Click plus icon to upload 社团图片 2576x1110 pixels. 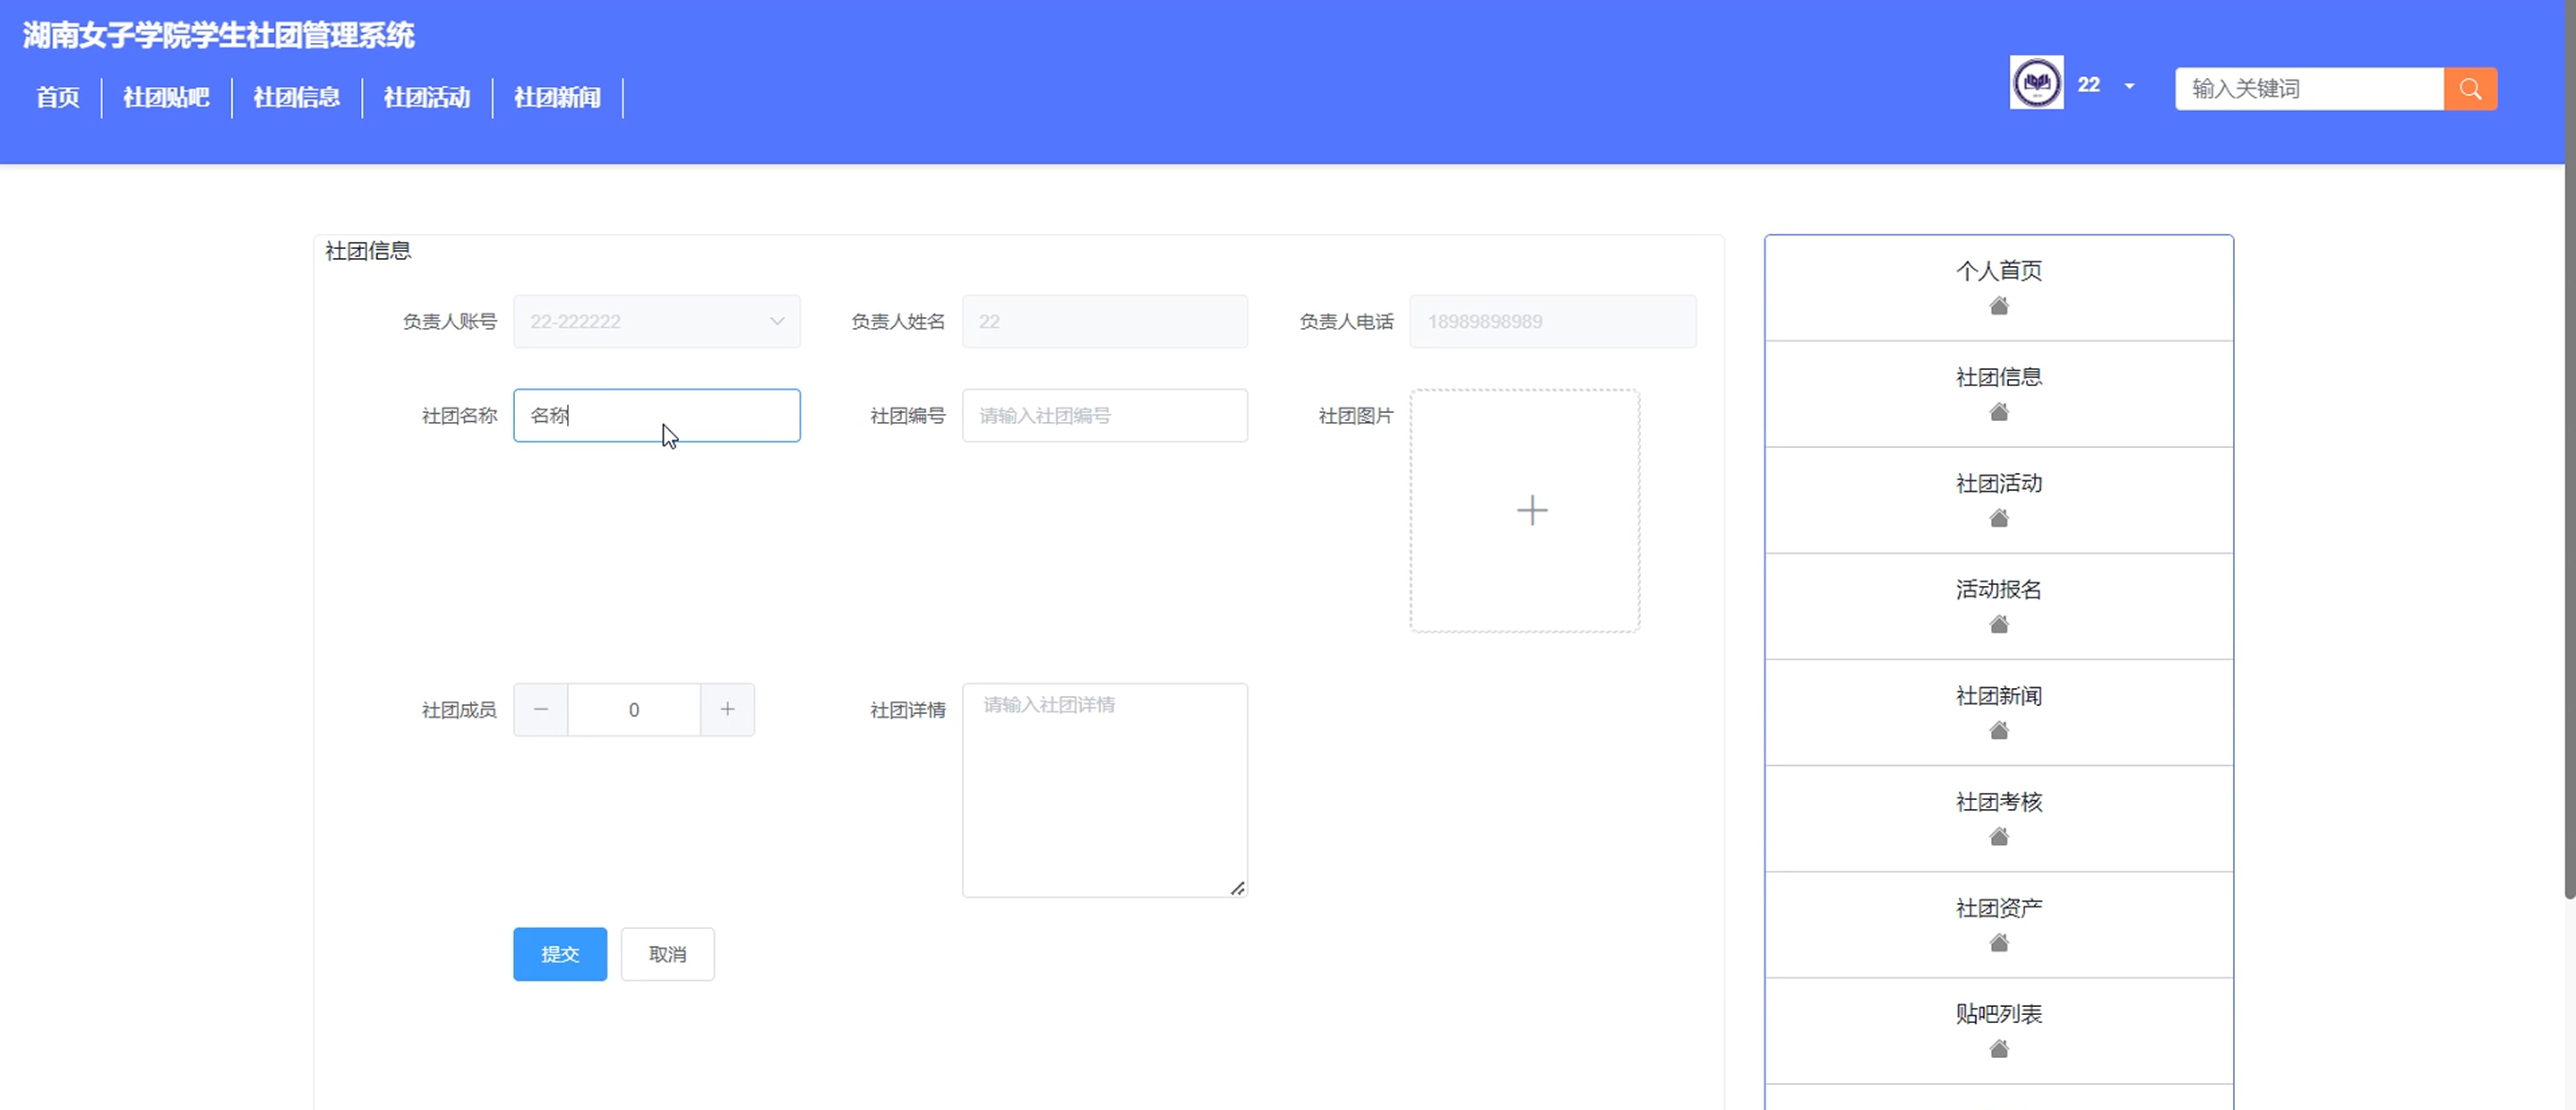1531,511
